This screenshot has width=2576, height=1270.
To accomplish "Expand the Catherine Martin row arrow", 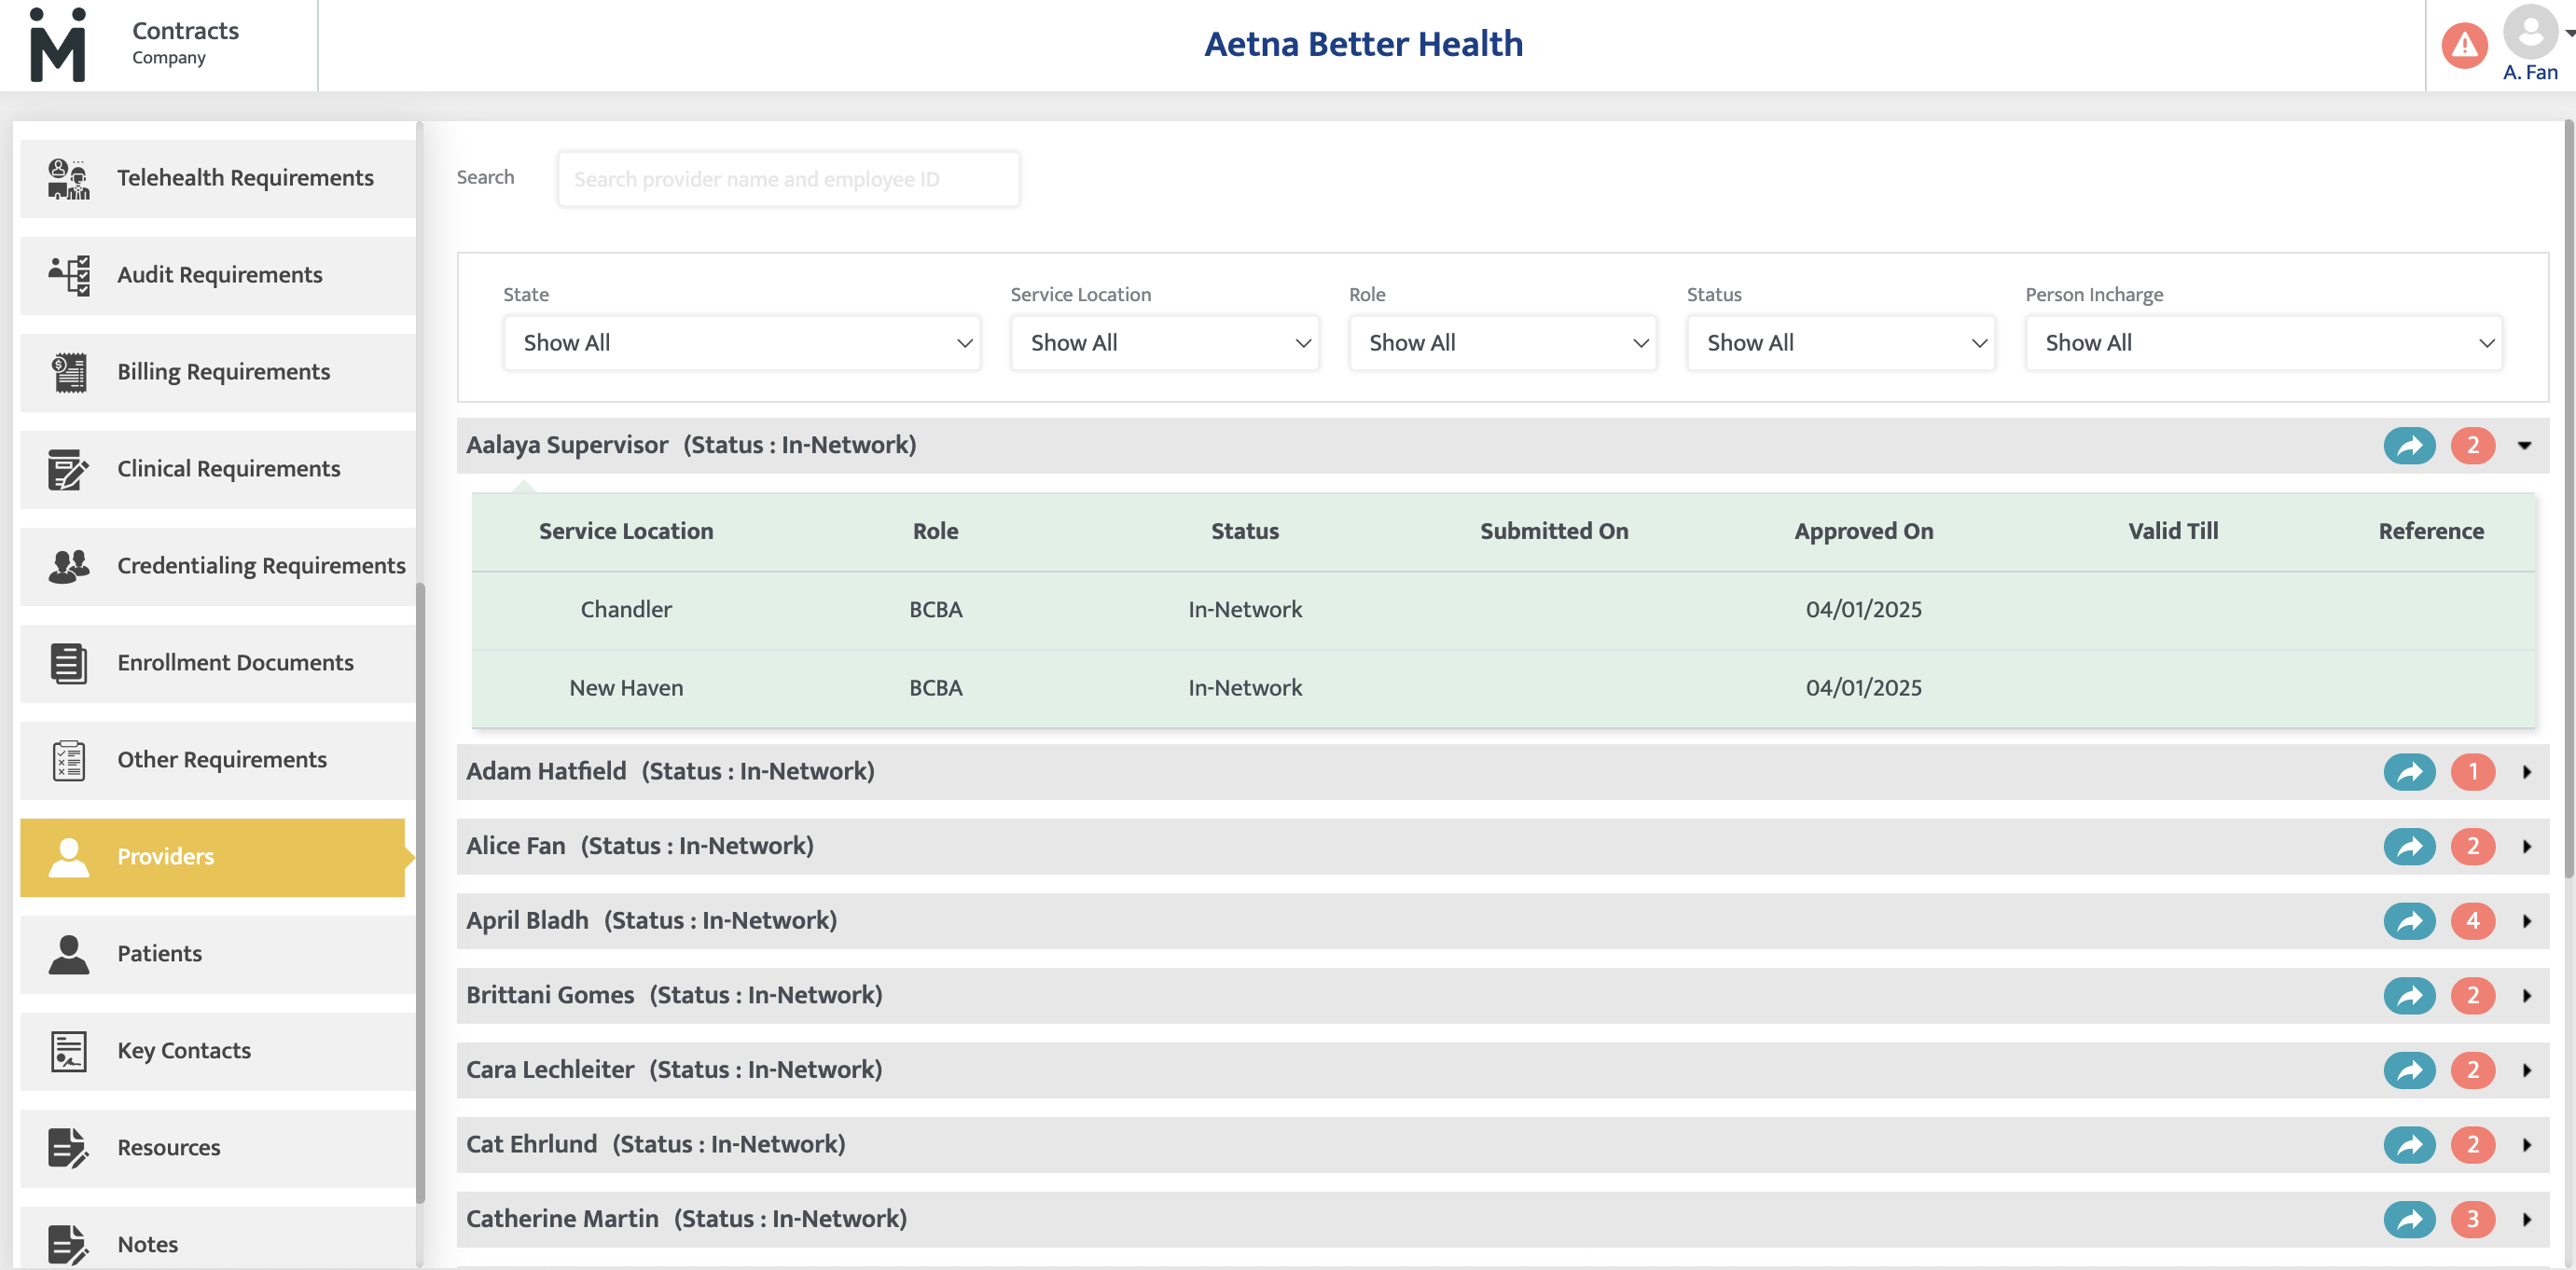I will 2526,1219.
